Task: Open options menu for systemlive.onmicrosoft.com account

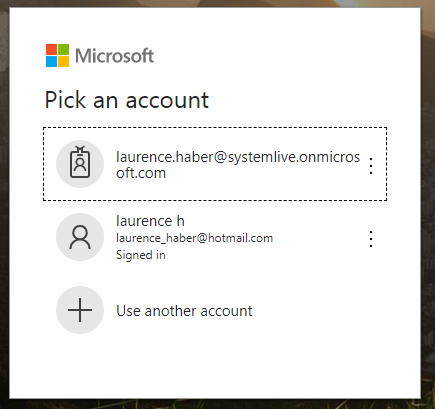Action: (x=371, y=166)
